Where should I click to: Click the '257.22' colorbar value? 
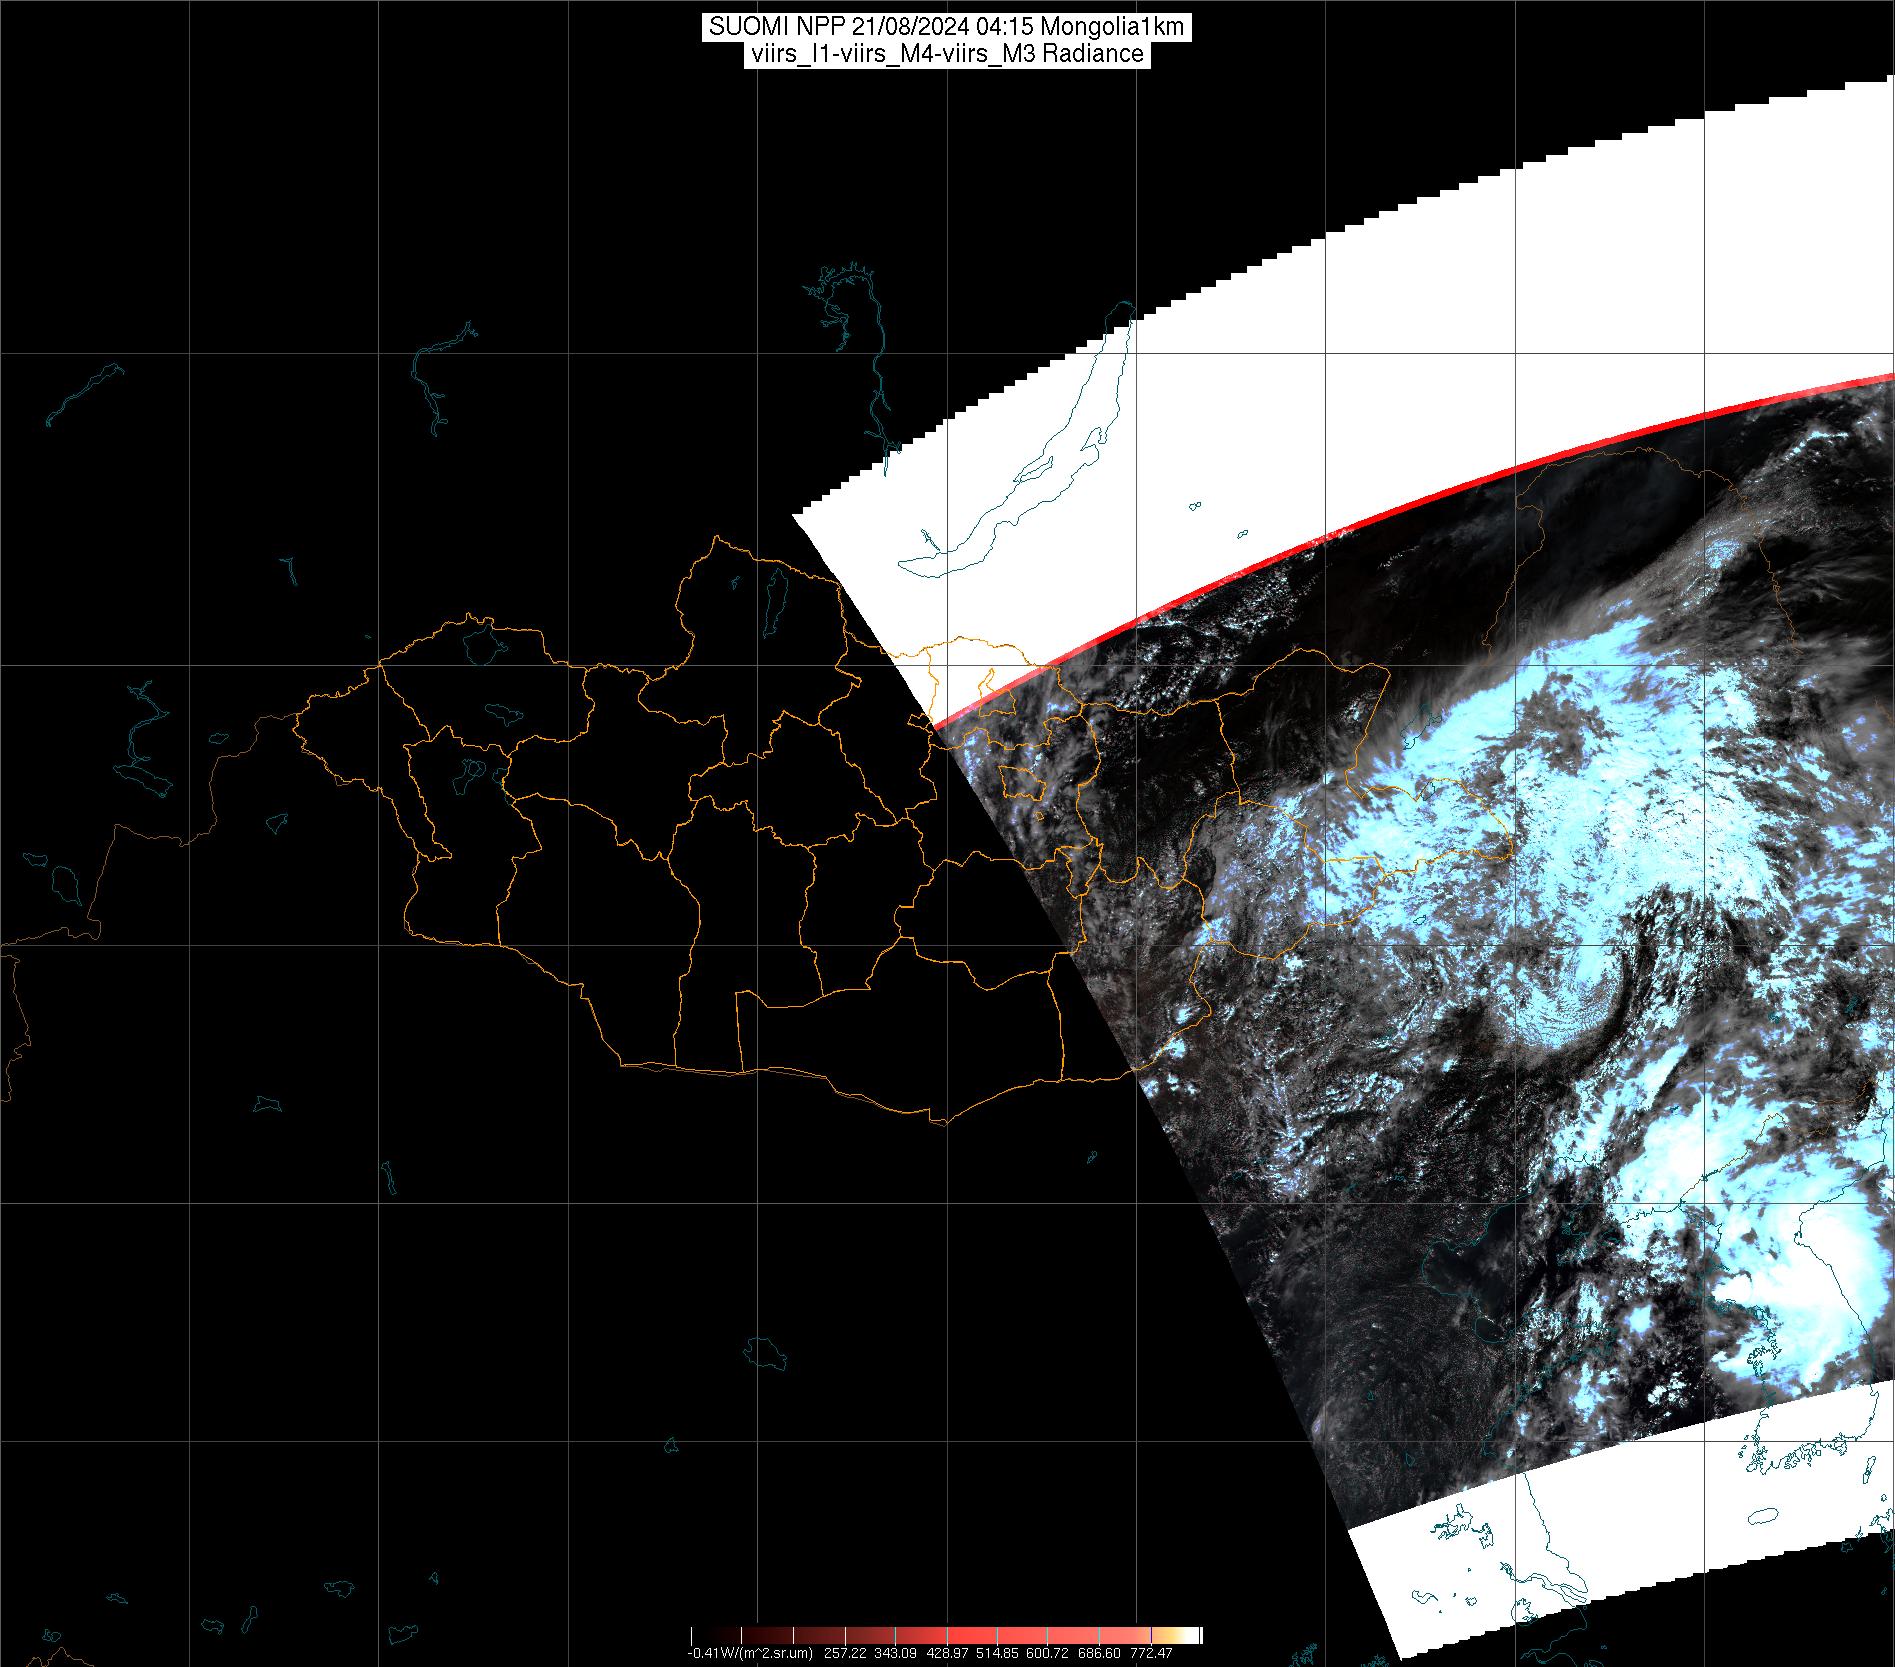[x=843, y=1653]
